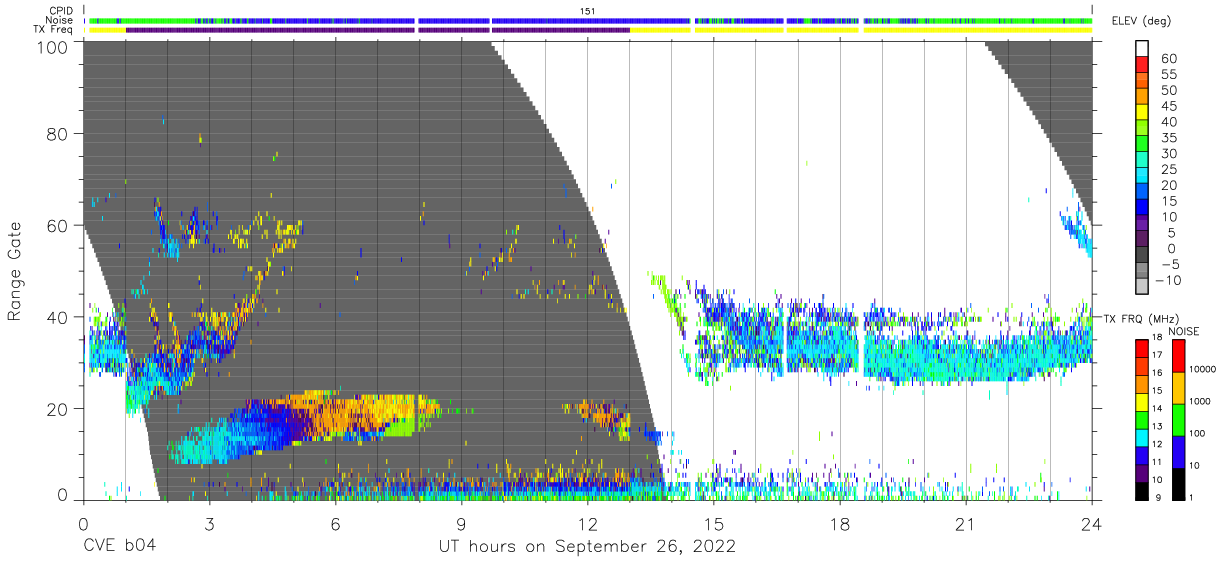
Task: Click the 24 tick on the UT hours axis
Action: point(1092,524)
